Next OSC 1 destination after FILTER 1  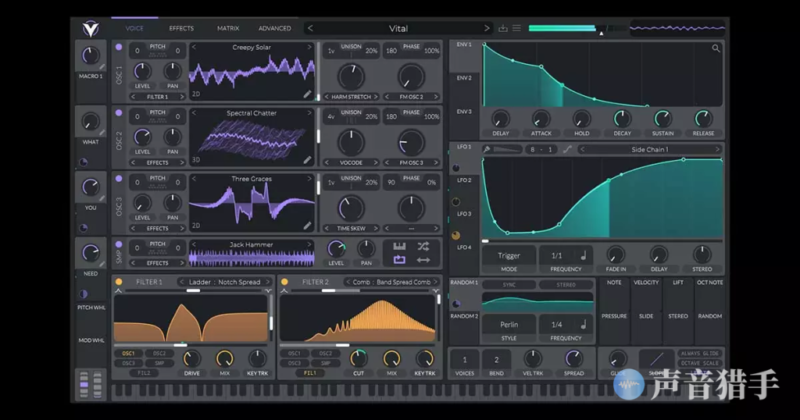[181, 96]
